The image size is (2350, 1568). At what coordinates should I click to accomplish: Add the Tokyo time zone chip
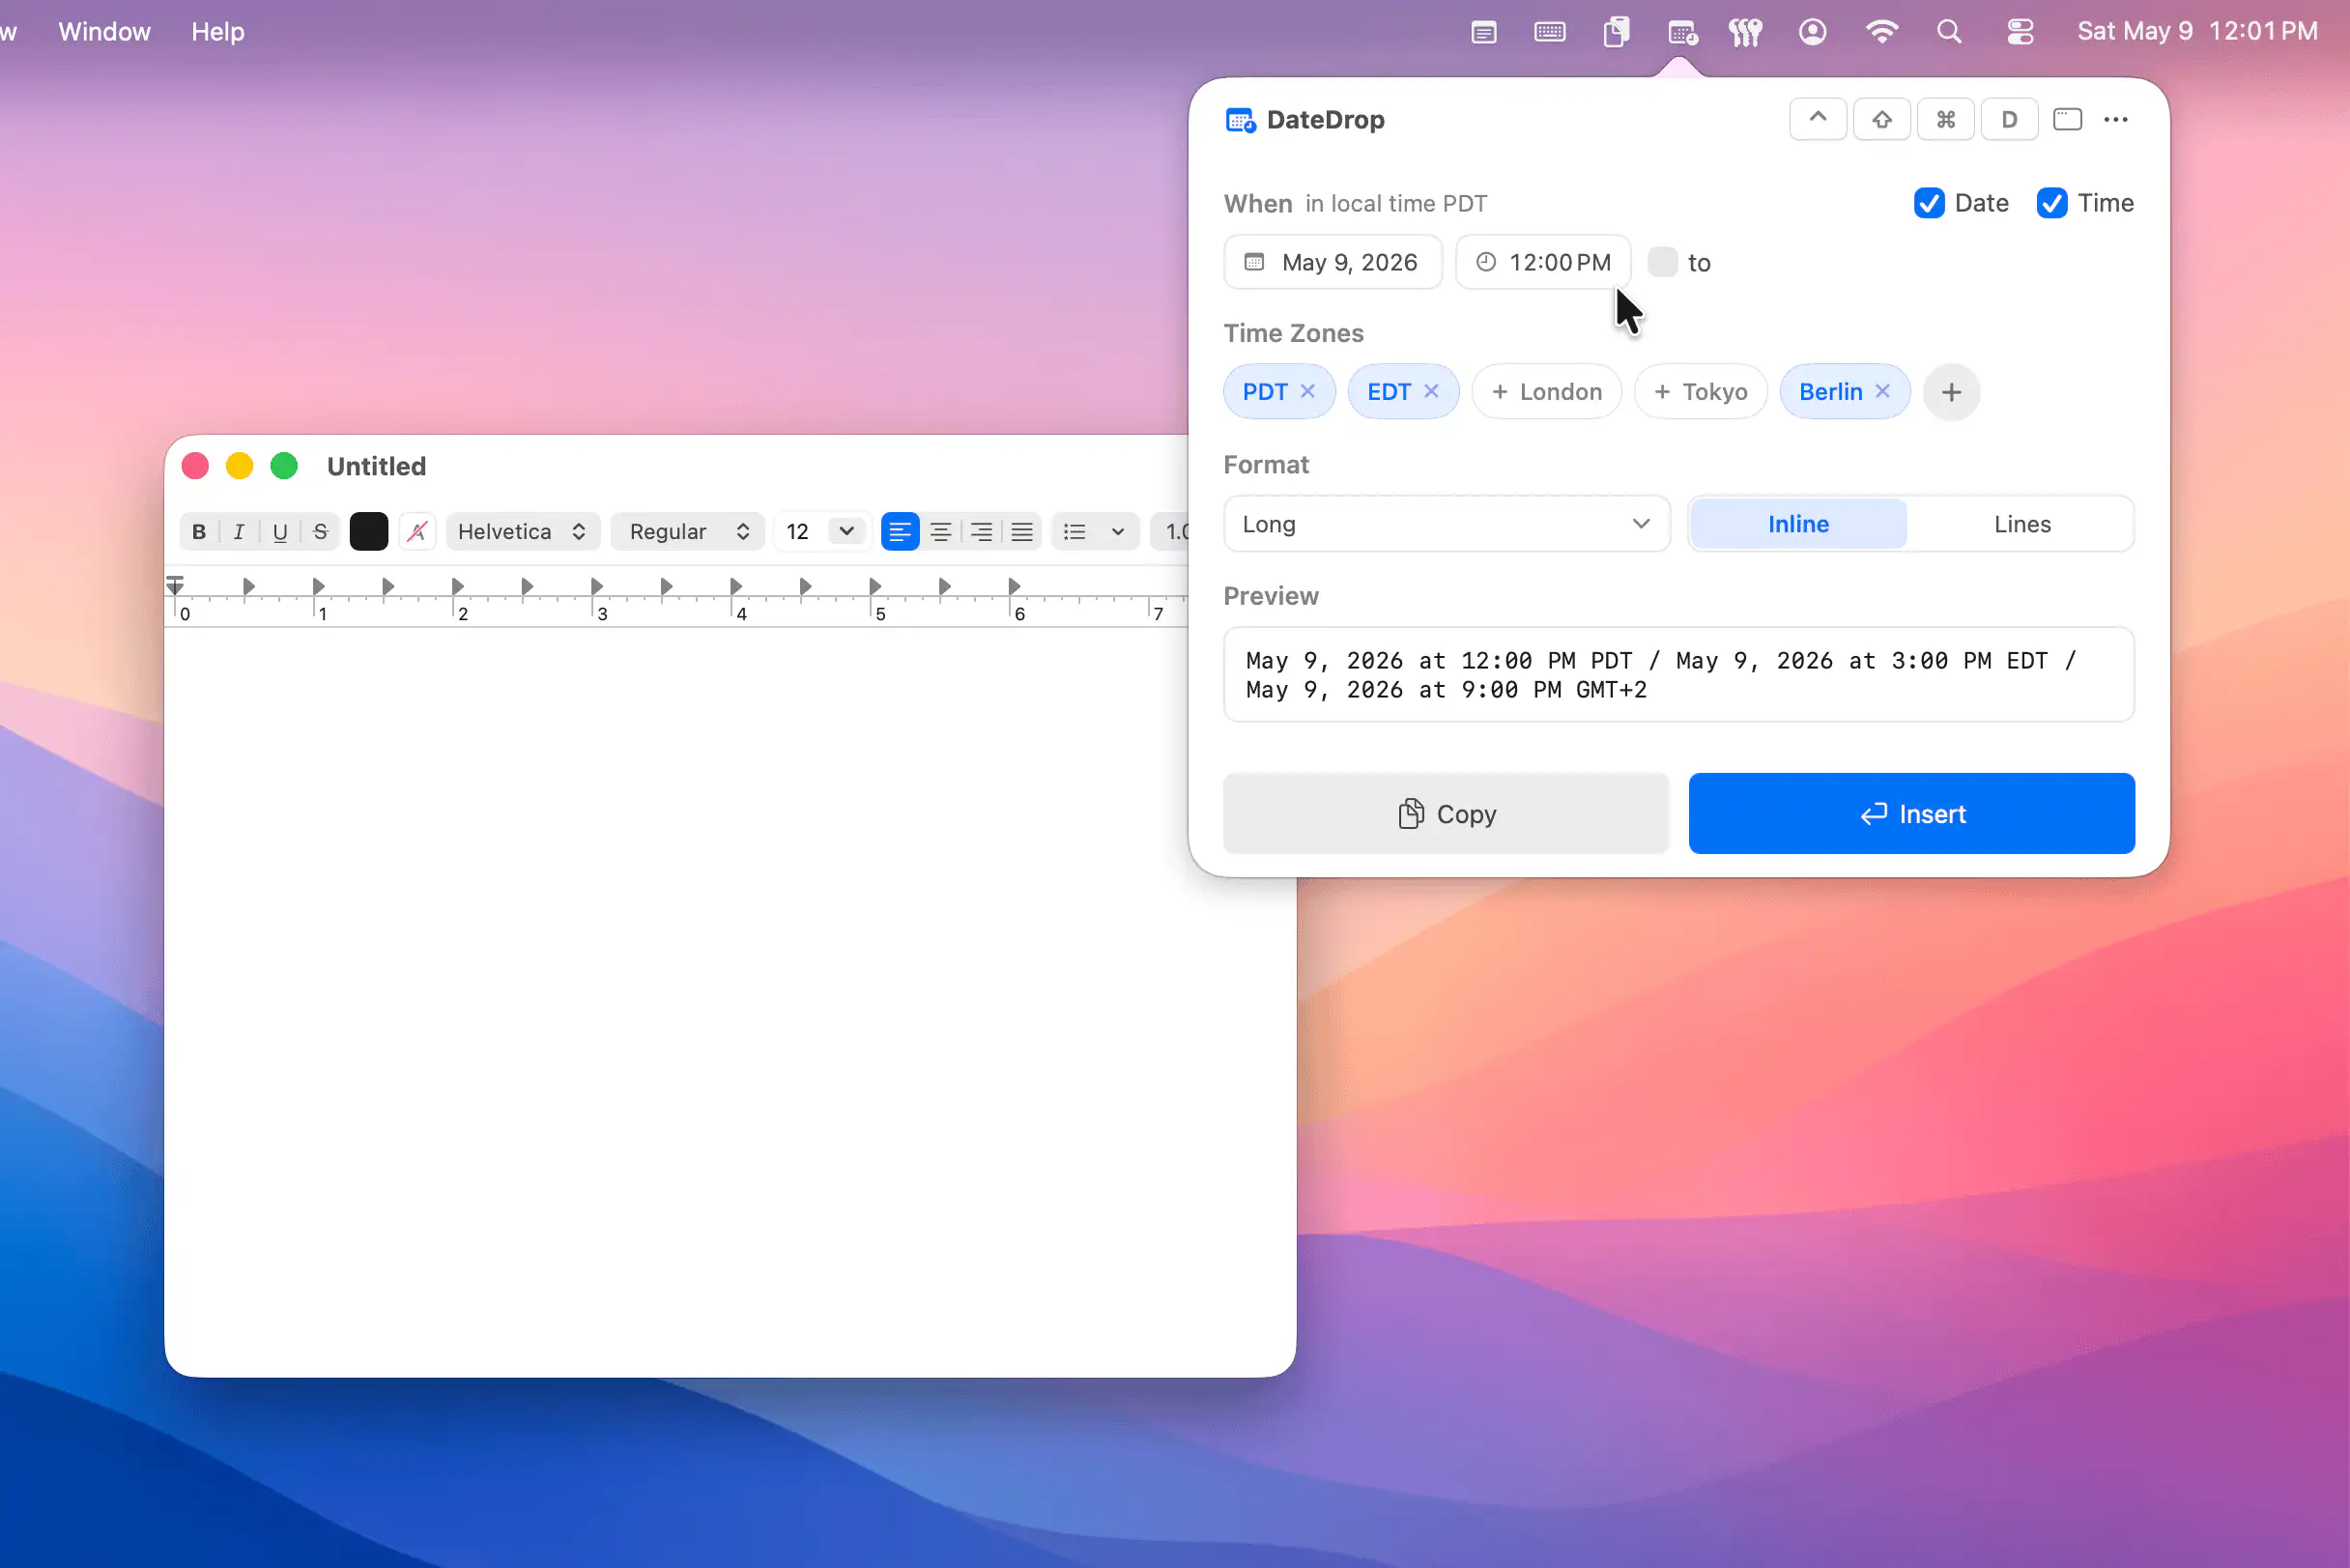[1700, 392]
